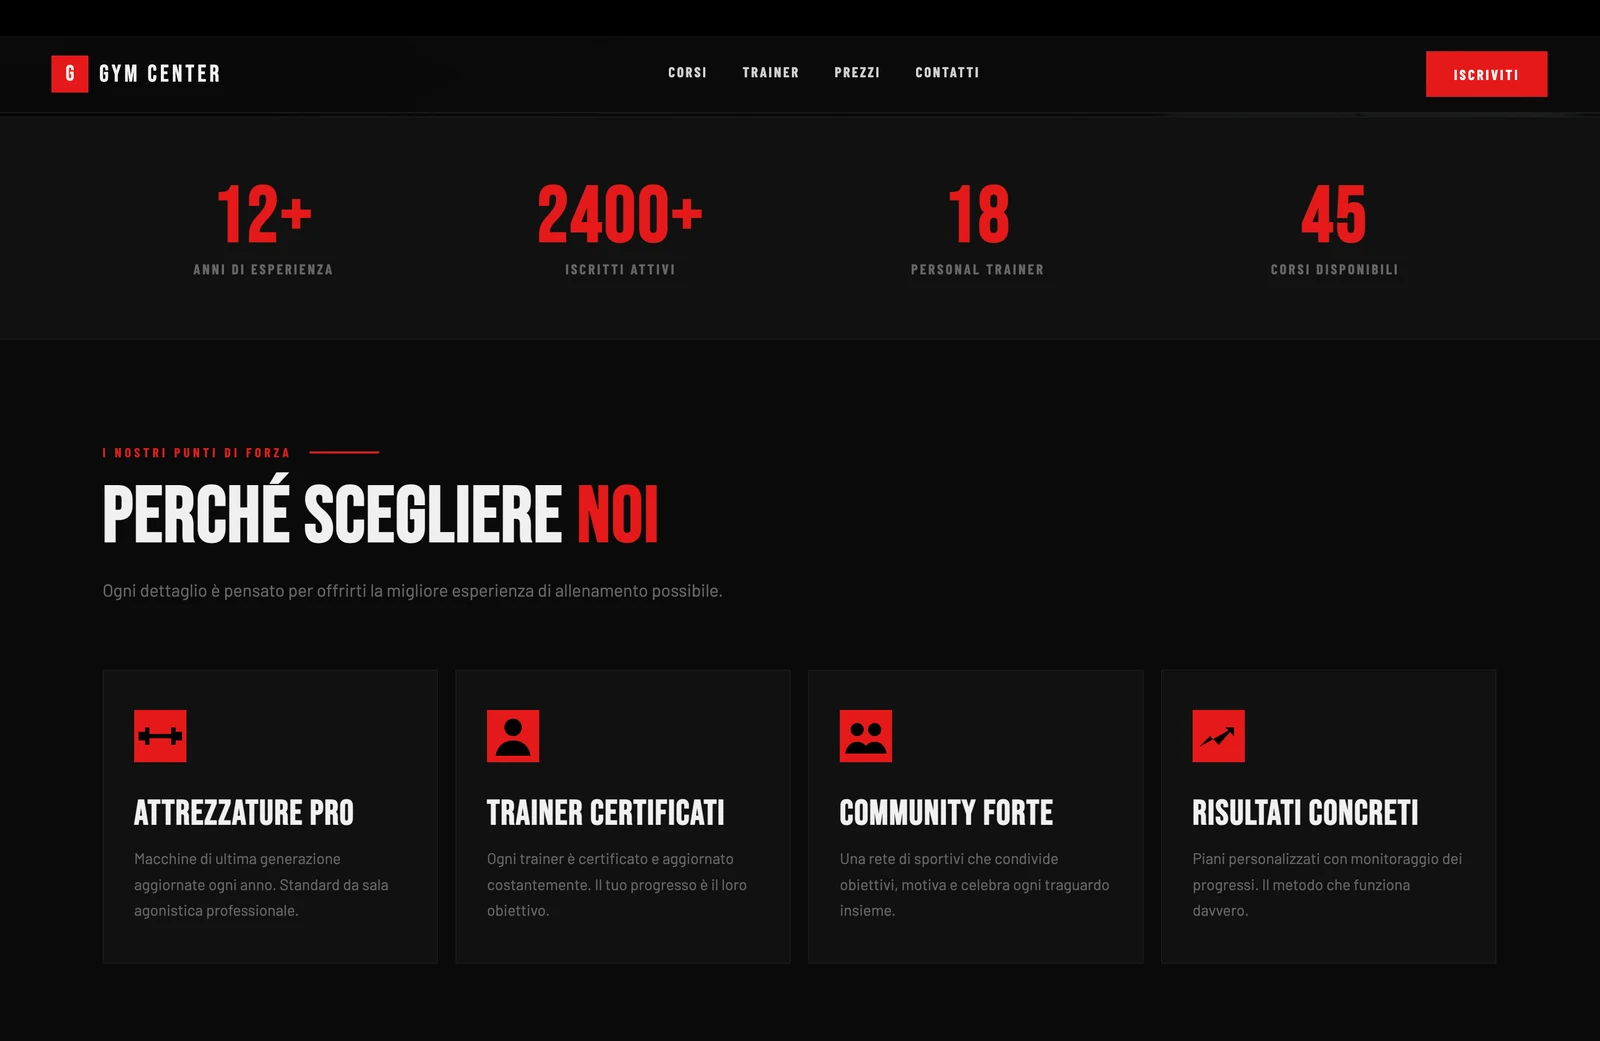Click the Anni di Esperienza label

pyautogui.click(x=263, y=270)
